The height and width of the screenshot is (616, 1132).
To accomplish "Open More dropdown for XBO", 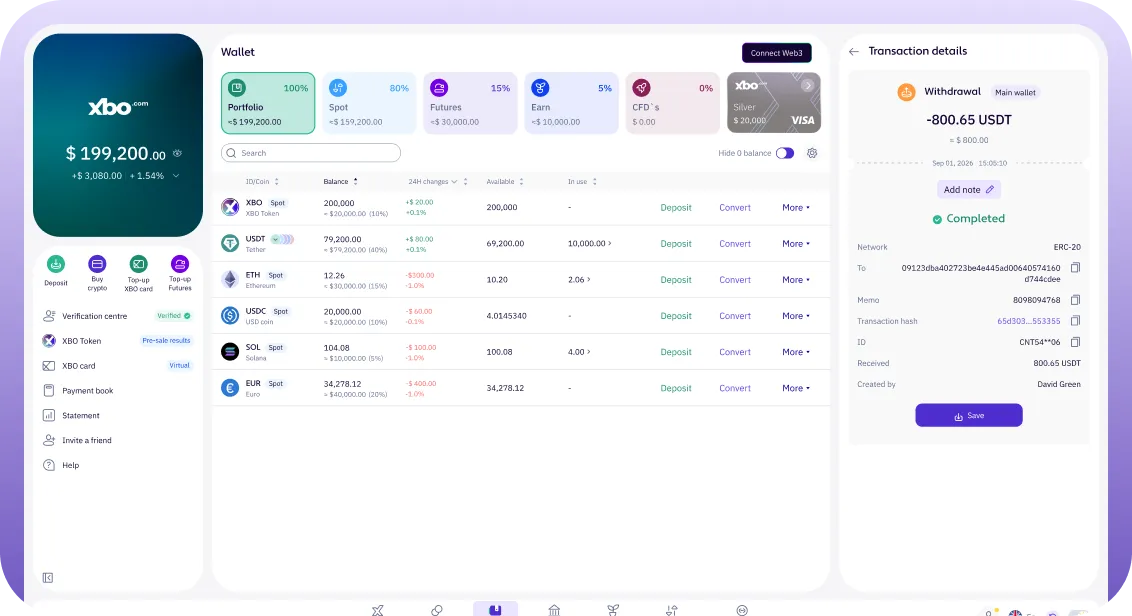I will pyautogui.click(x=796, y=207).
